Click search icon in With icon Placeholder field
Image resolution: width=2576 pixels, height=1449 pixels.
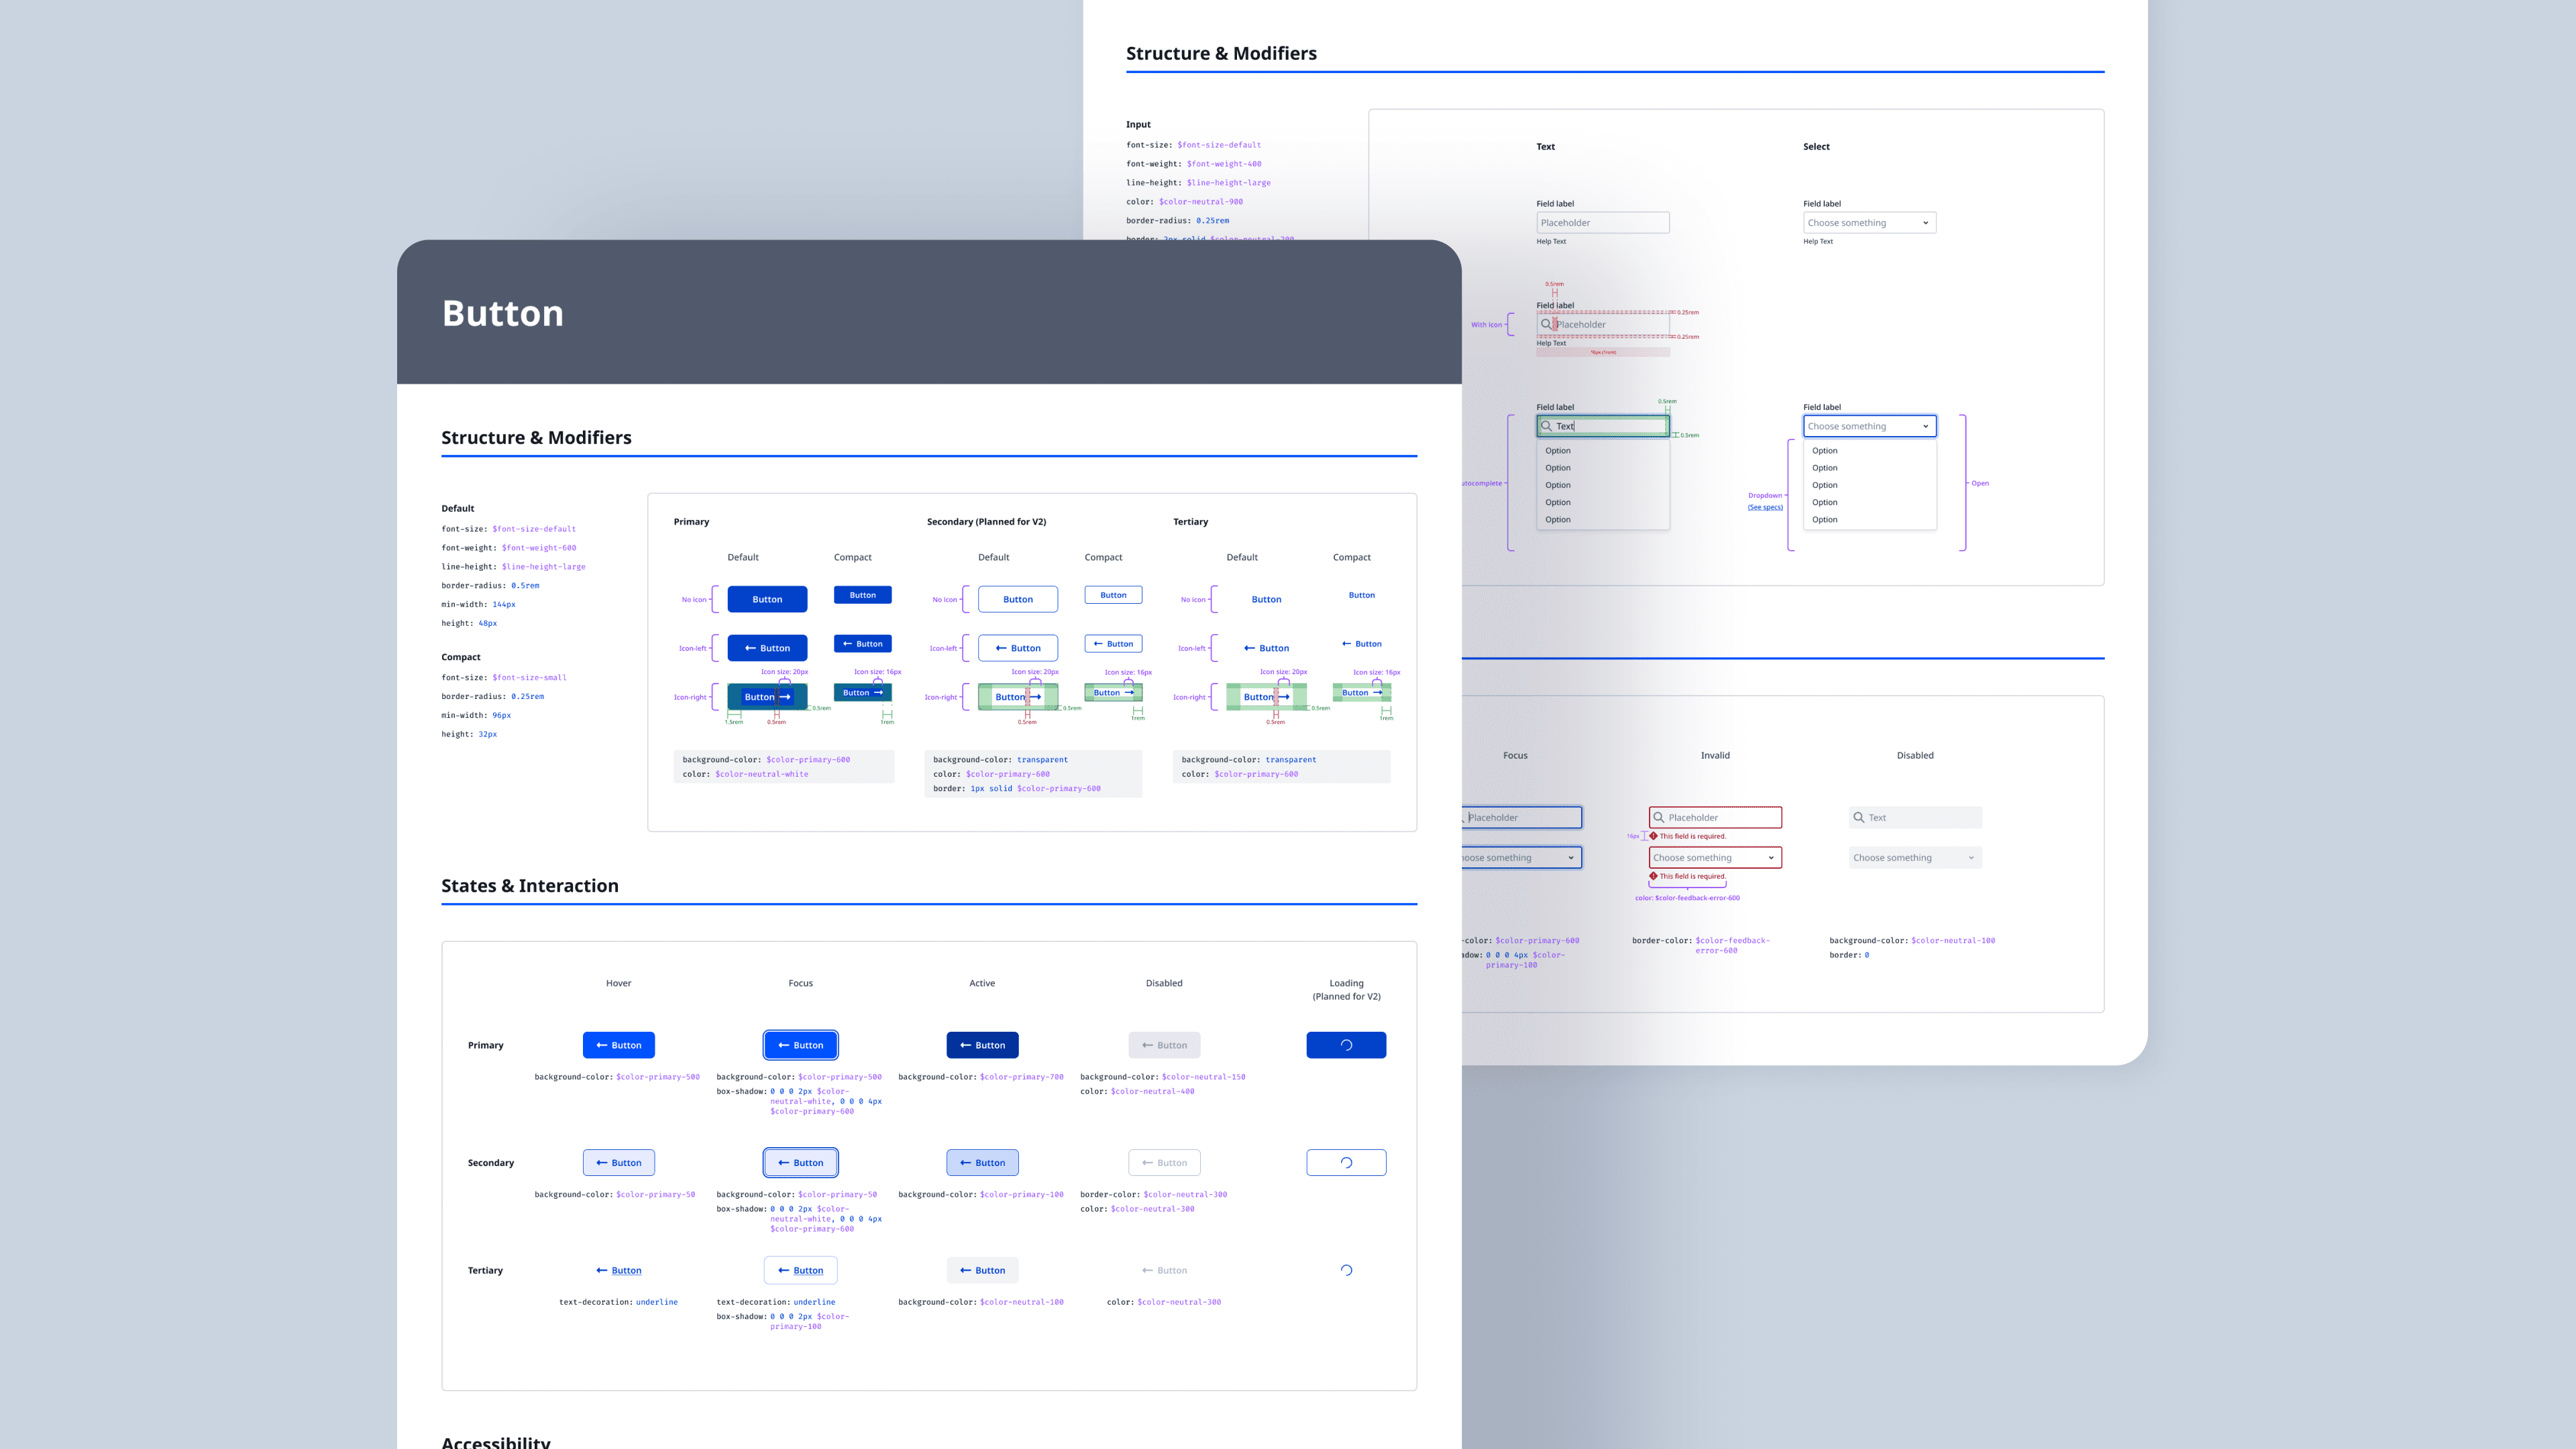(x=1546, y=324)
